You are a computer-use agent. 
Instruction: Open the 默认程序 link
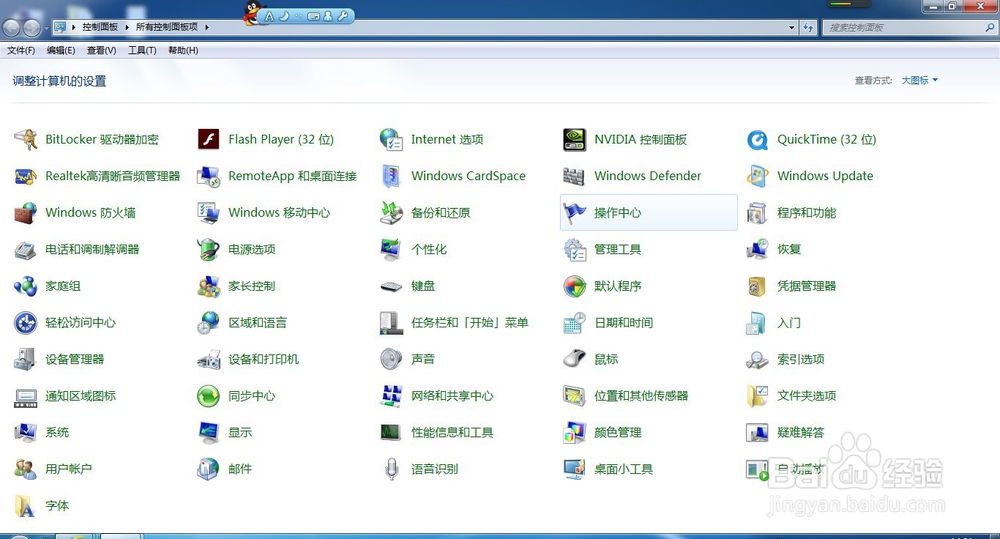point(617,286)
